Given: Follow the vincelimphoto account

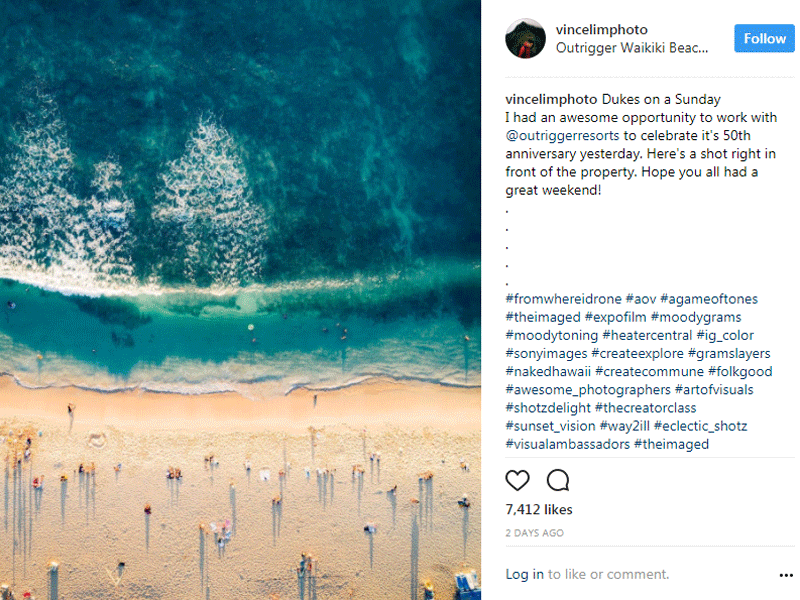Looking at the screenshot, I should click(x=764, y=38).
